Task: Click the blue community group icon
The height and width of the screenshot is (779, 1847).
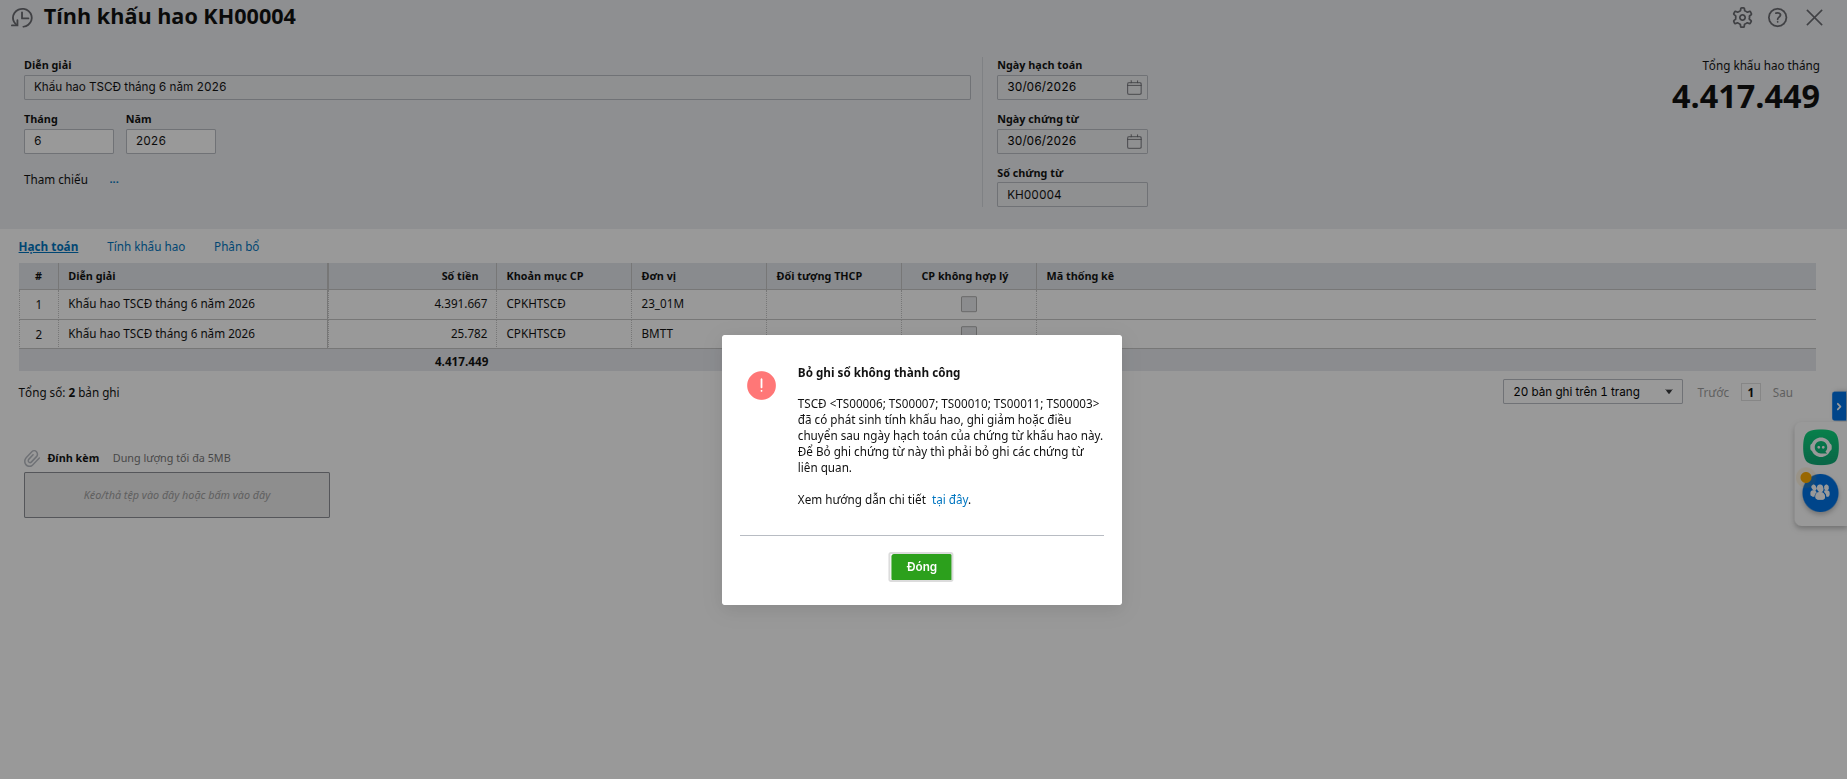Action: click(x=1820, y=492)
